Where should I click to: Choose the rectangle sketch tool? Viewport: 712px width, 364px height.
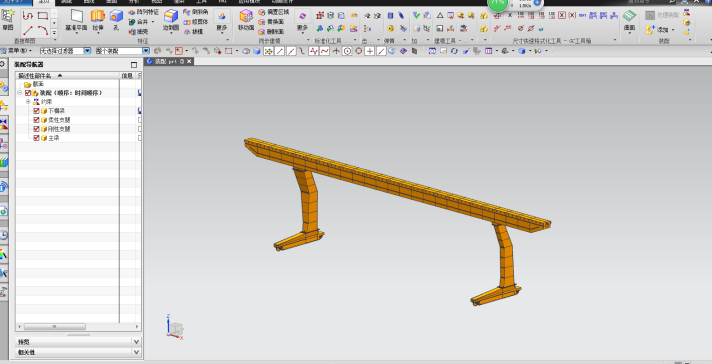coord(43,16)
